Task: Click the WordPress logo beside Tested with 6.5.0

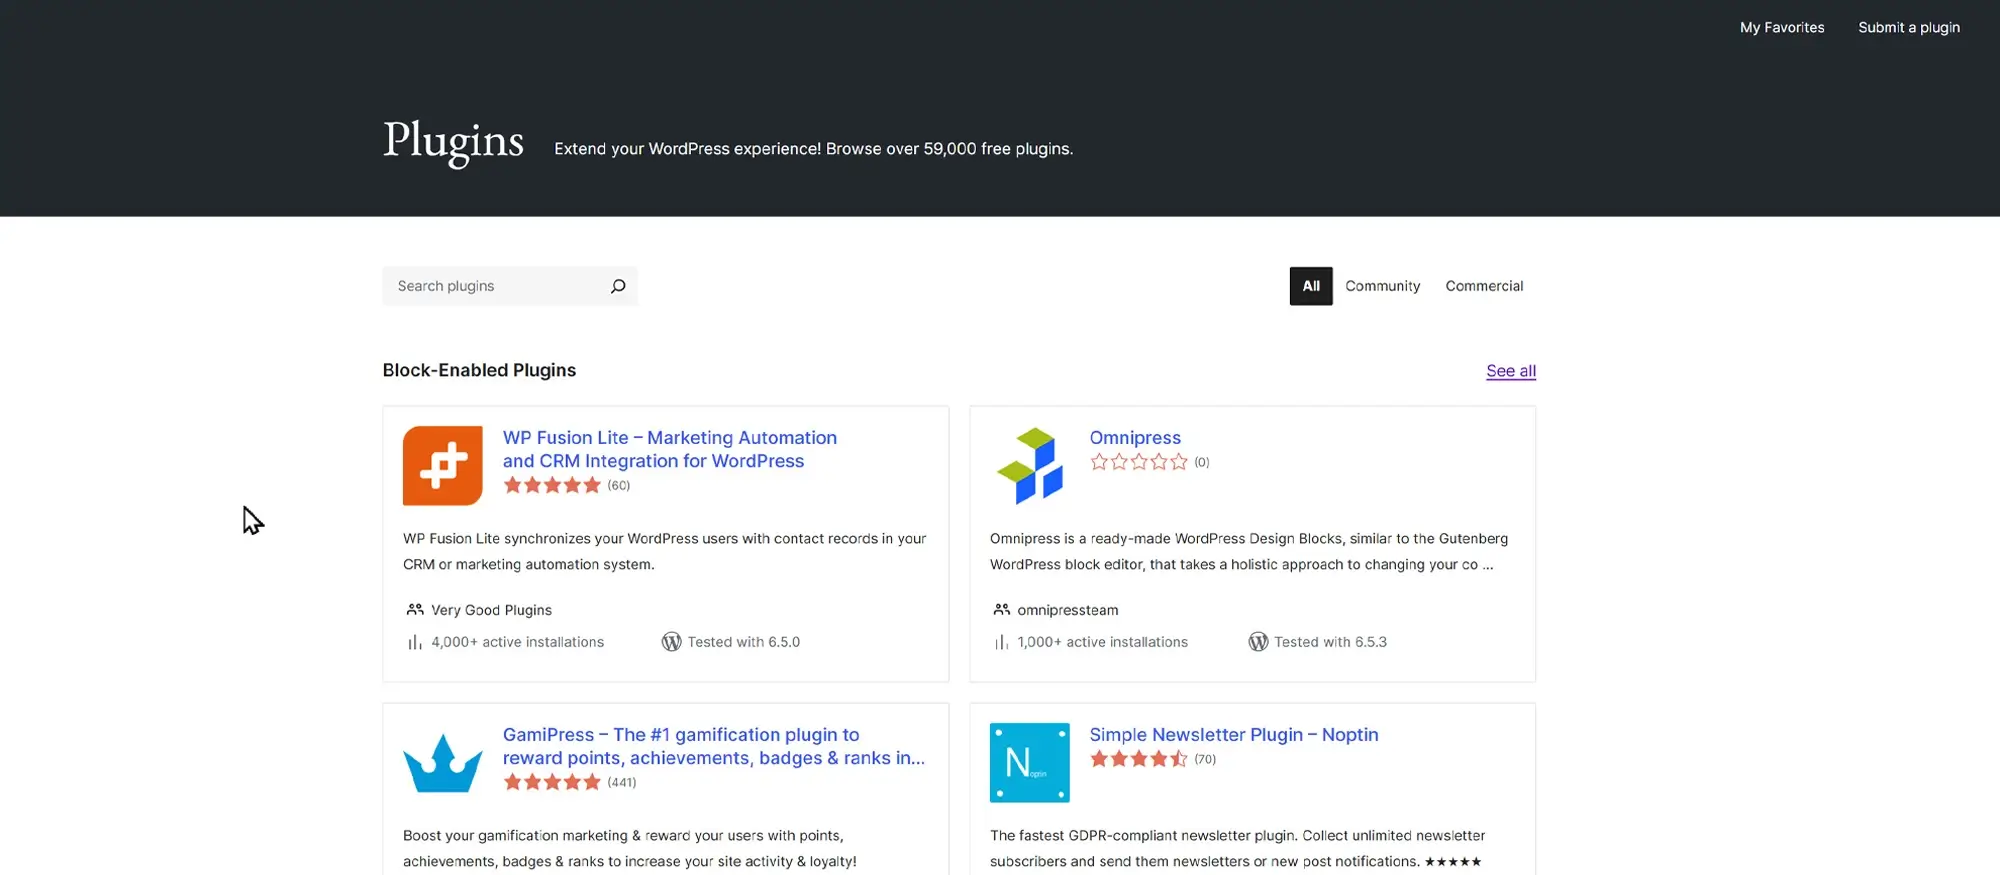Action: point(672,642)
